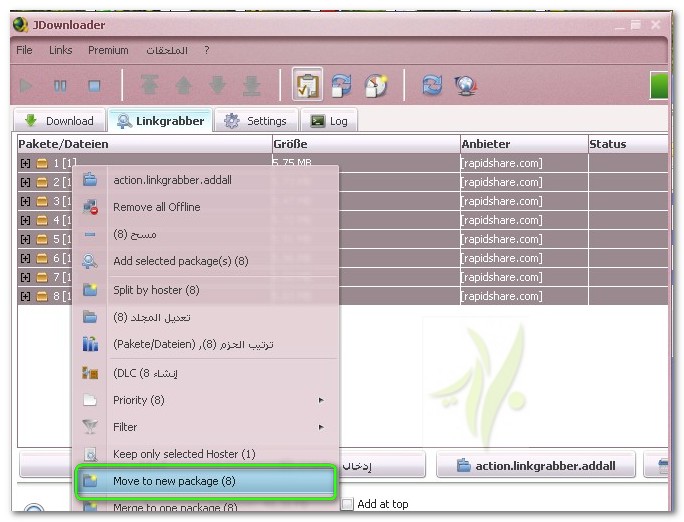The image size is (684, 522).
Task: Open the ? help menu
Action: (207, 50)
